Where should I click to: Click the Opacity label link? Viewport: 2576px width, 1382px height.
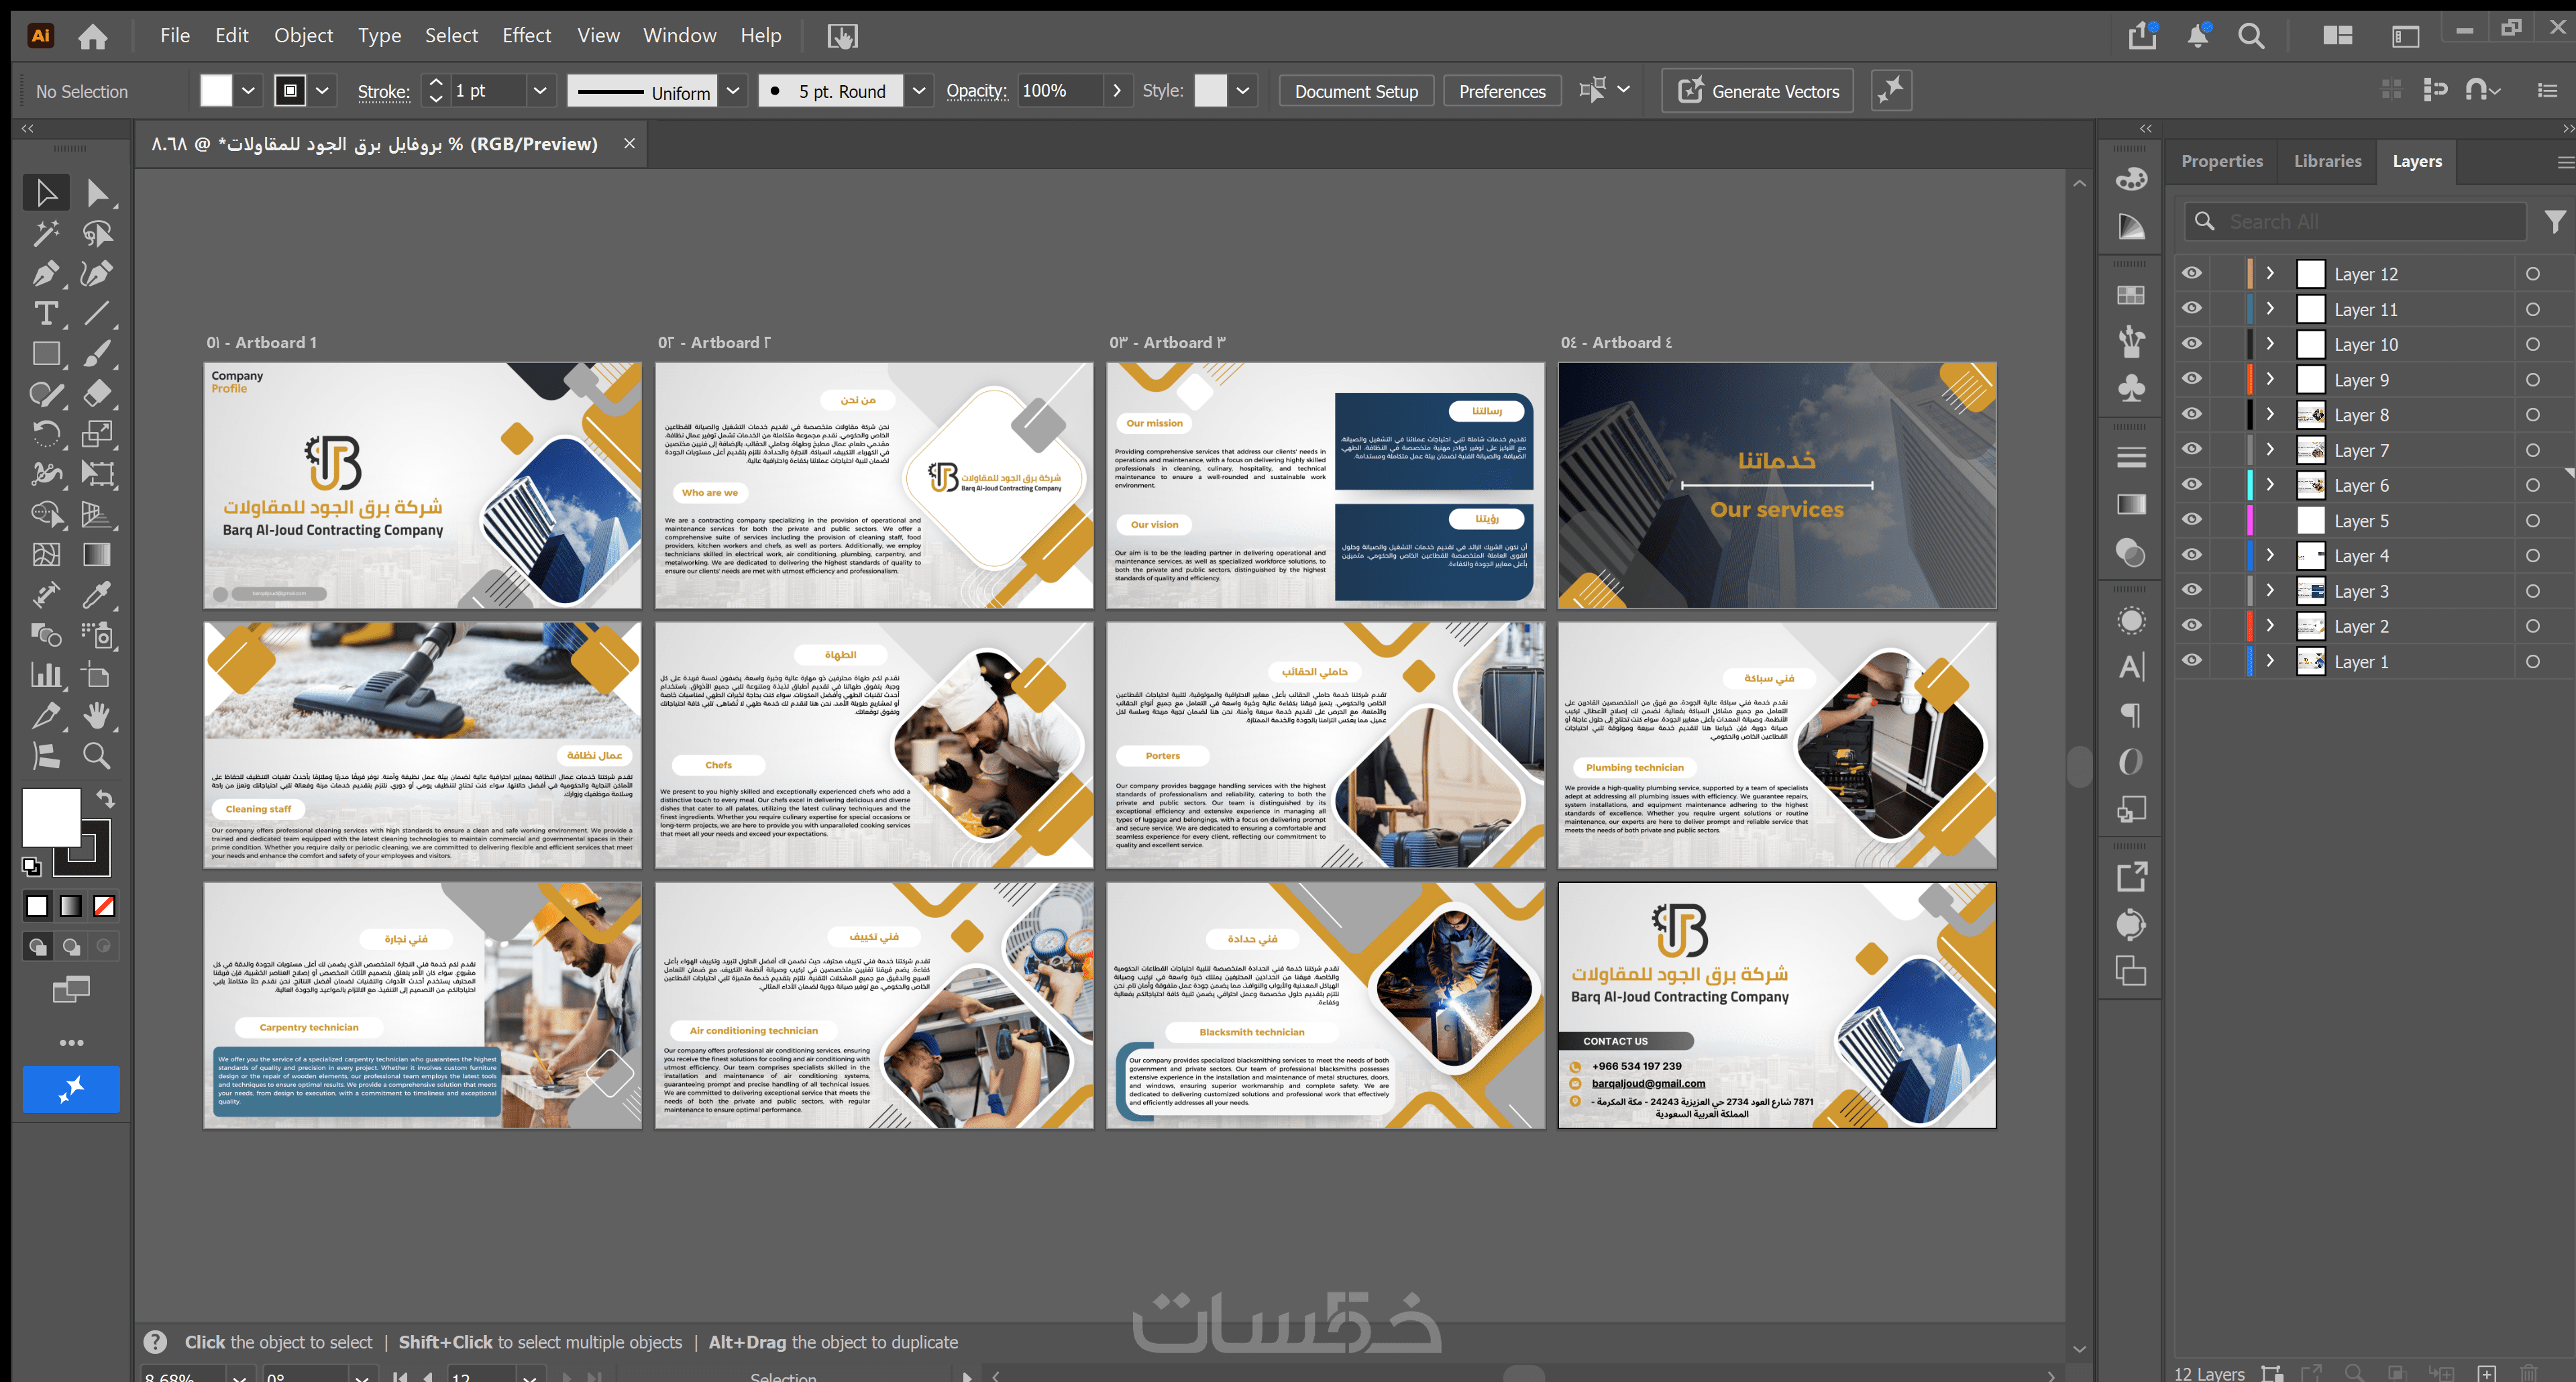point(976,91)
